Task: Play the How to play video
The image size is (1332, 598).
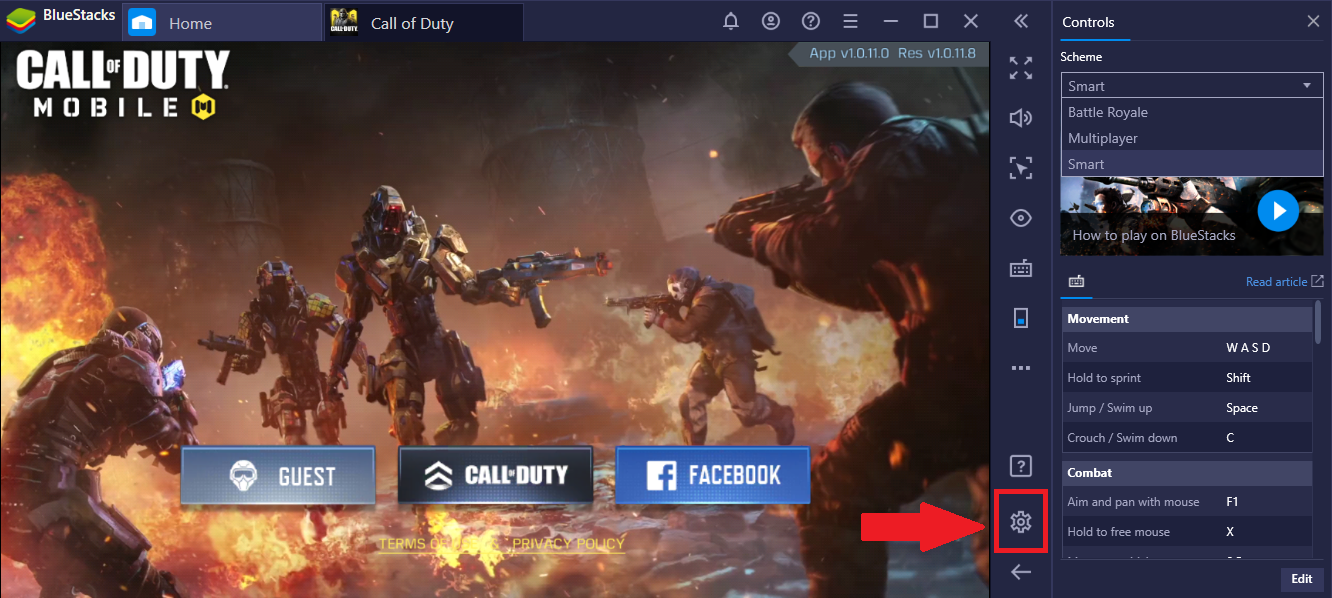Action: 1278,210
